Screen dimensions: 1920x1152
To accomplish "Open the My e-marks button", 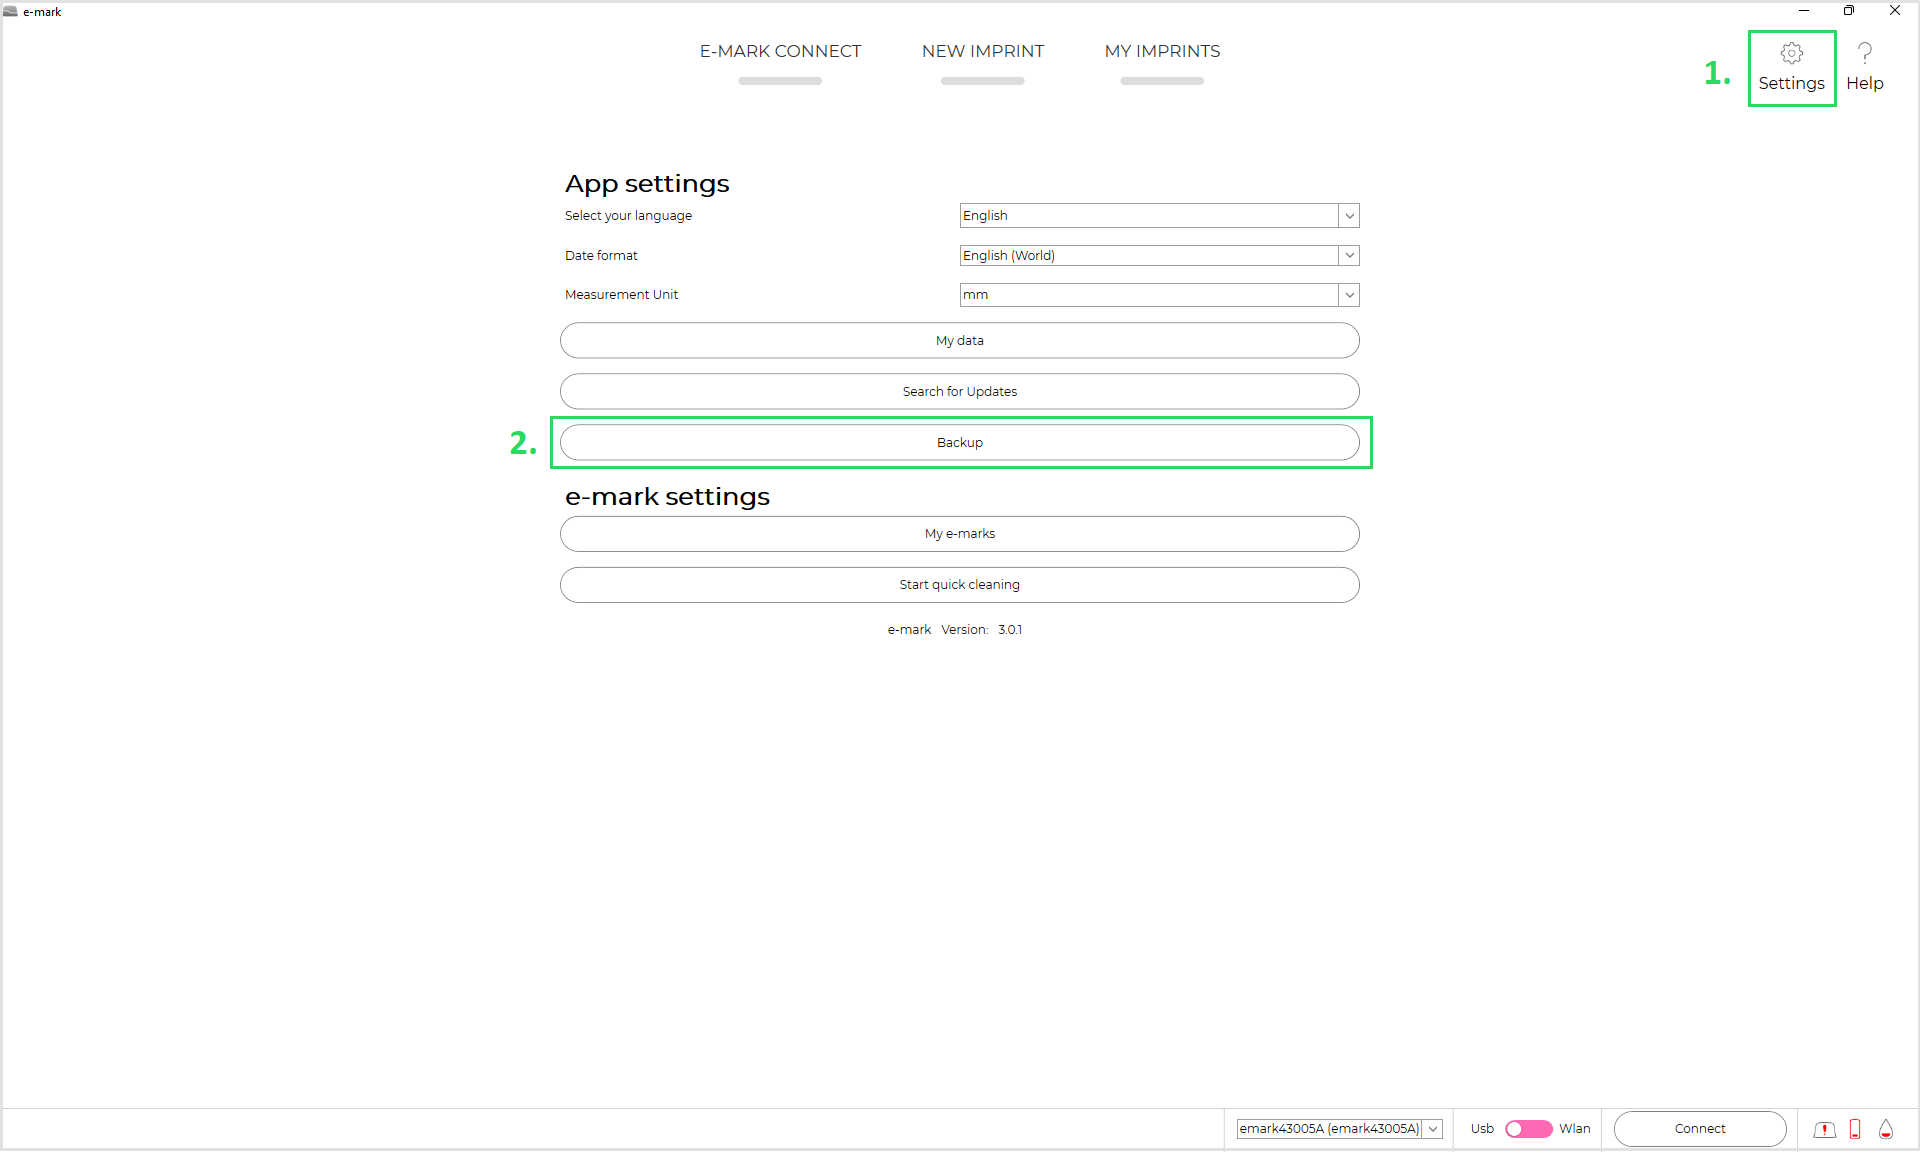I will click(959, 534).
